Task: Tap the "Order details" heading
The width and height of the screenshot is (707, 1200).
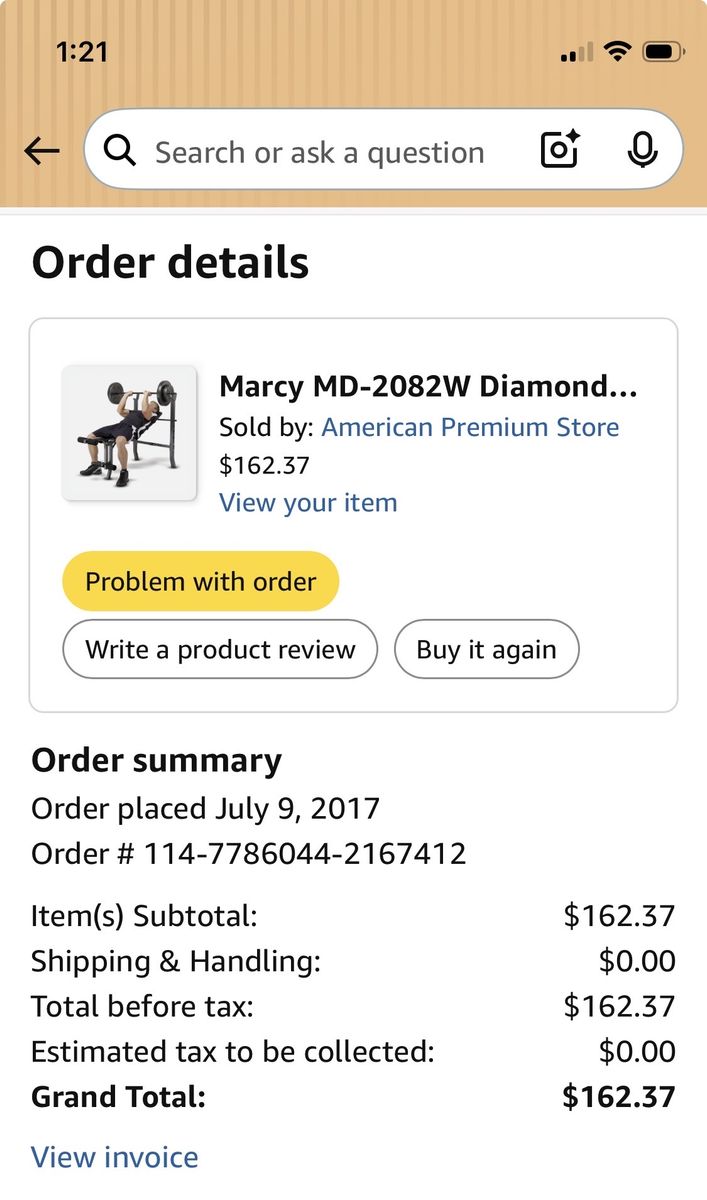Action: [170, 262]
